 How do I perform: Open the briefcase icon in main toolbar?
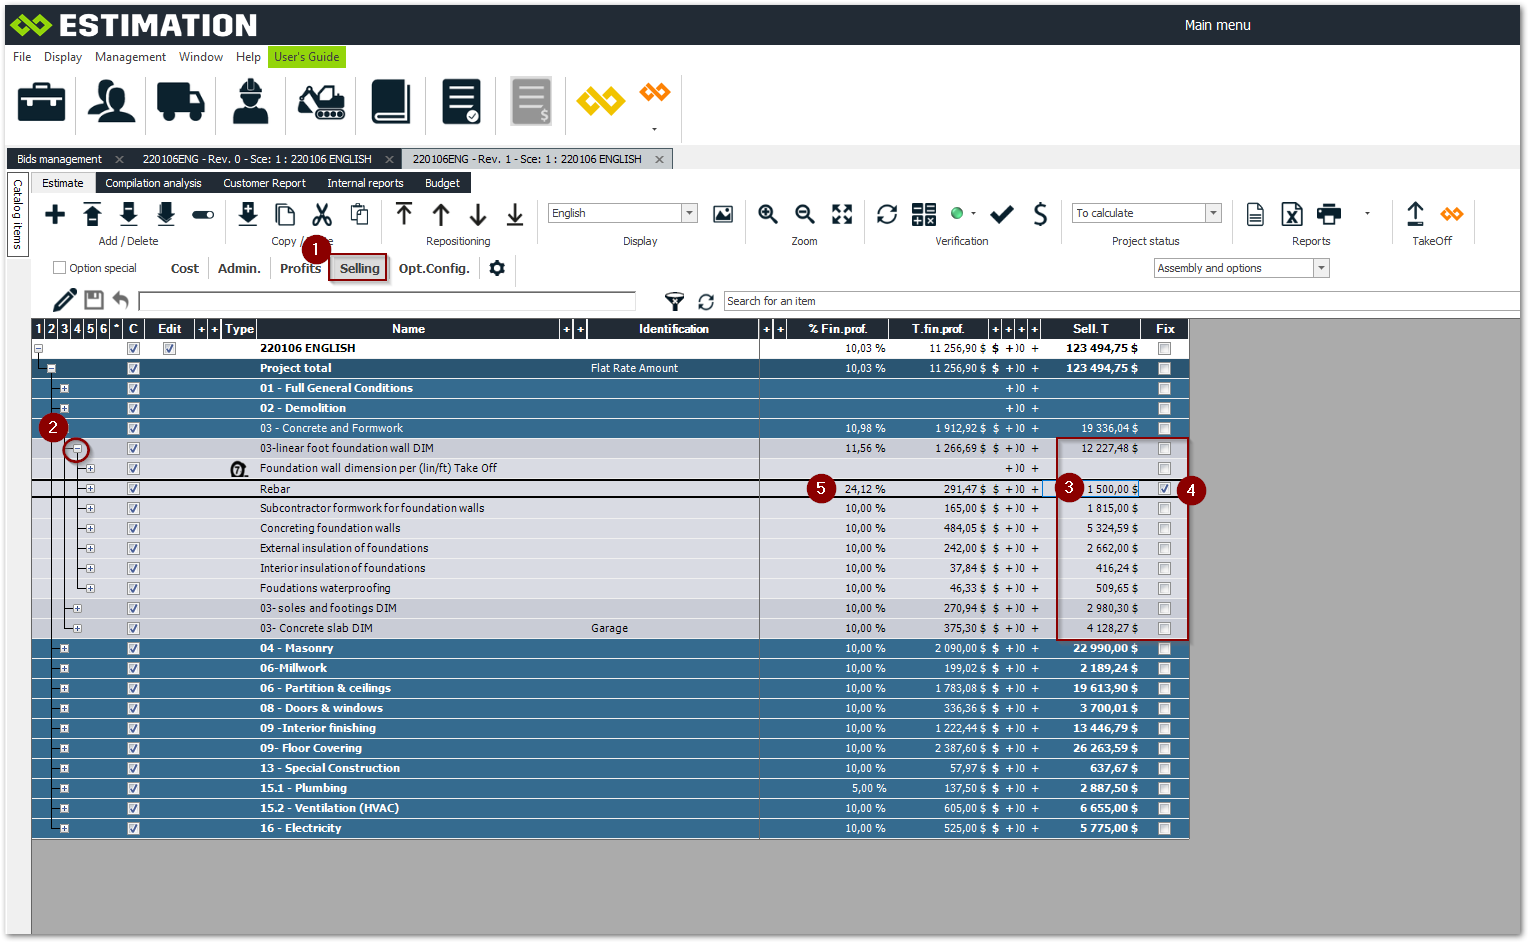pyautogui.click(x=42, y=102)
